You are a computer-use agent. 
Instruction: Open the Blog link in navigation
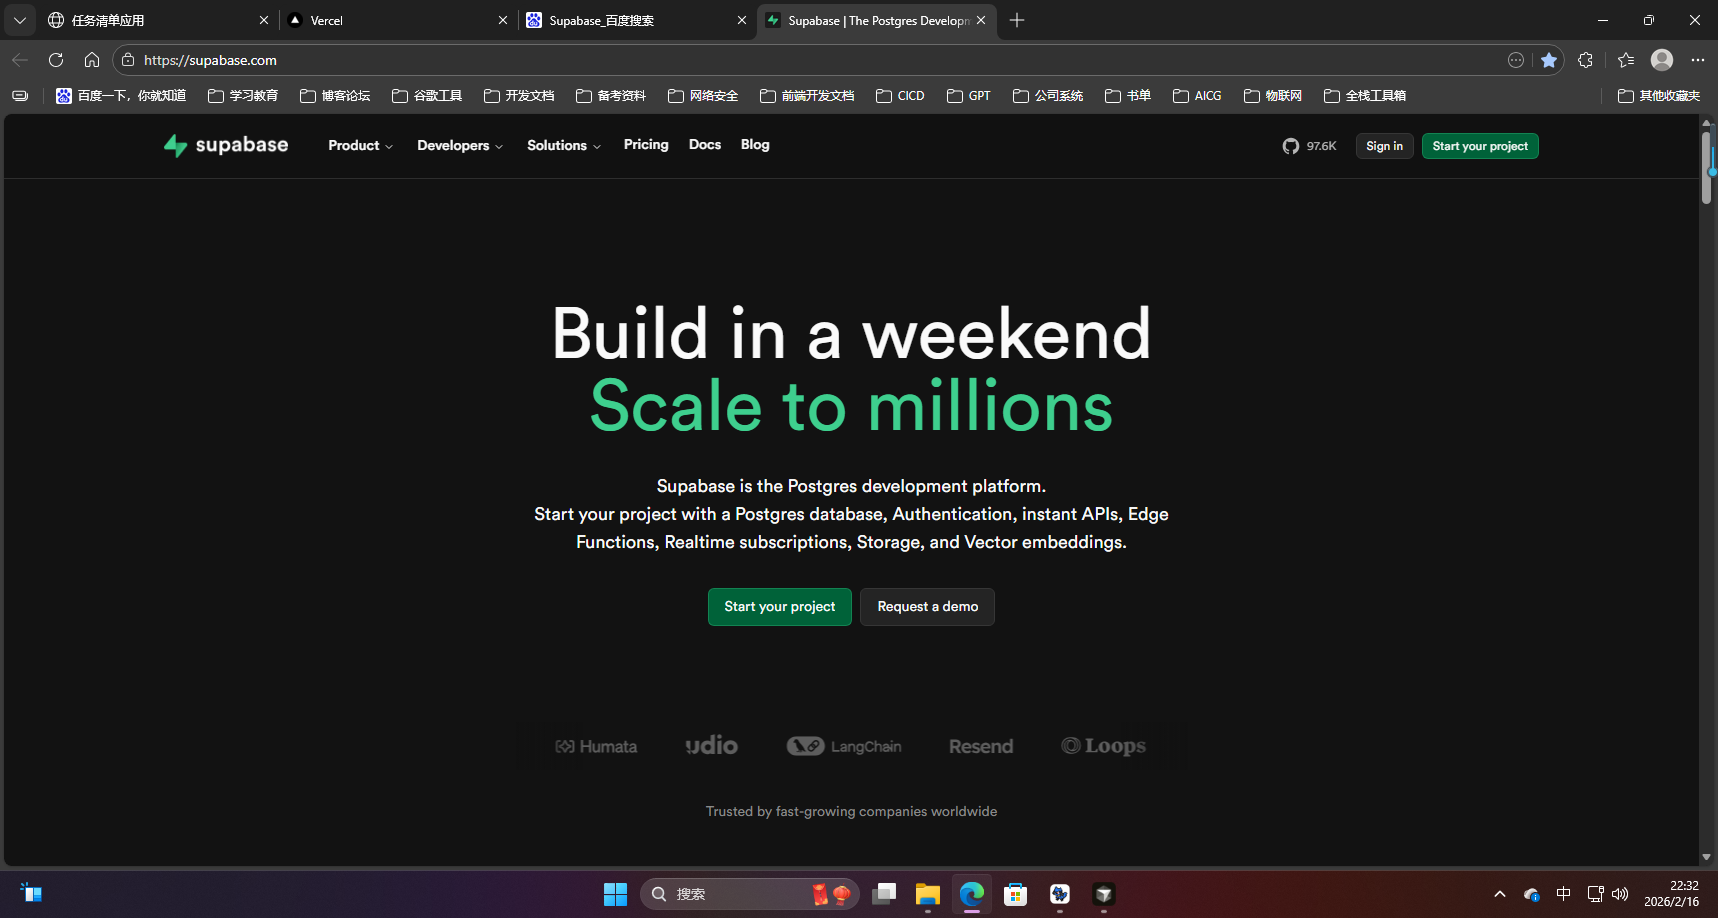tap(755, 145)
